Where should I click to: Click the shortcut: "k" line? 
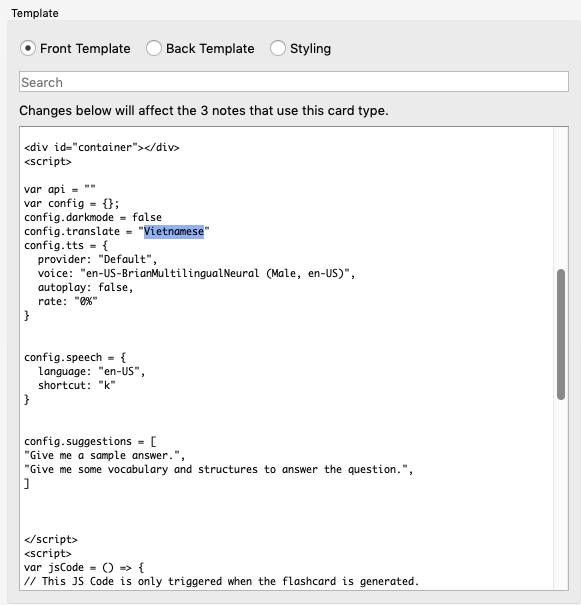[x=77, y=385]
